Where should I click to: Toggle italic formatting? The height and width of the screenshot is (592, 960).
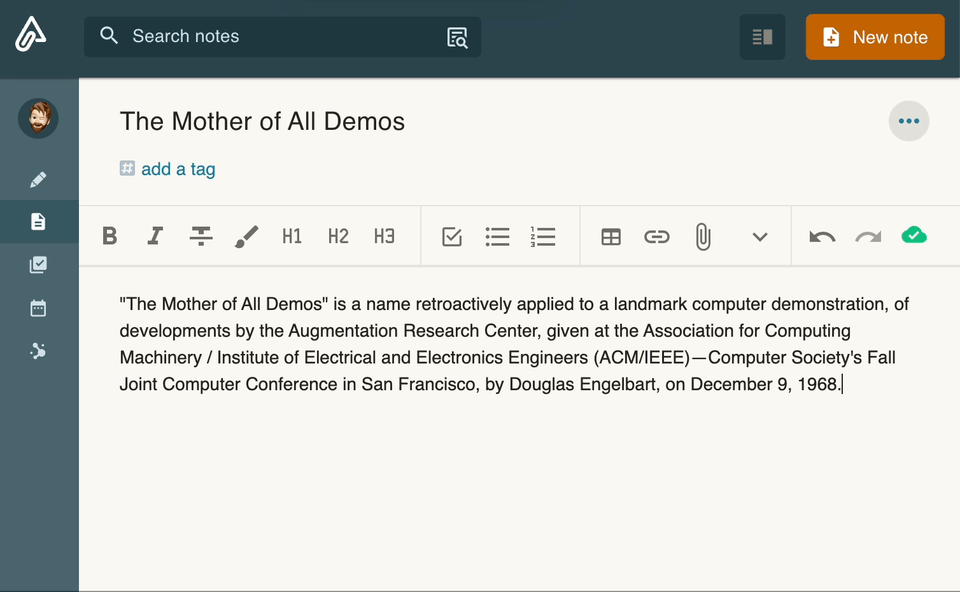pos(156,236)
